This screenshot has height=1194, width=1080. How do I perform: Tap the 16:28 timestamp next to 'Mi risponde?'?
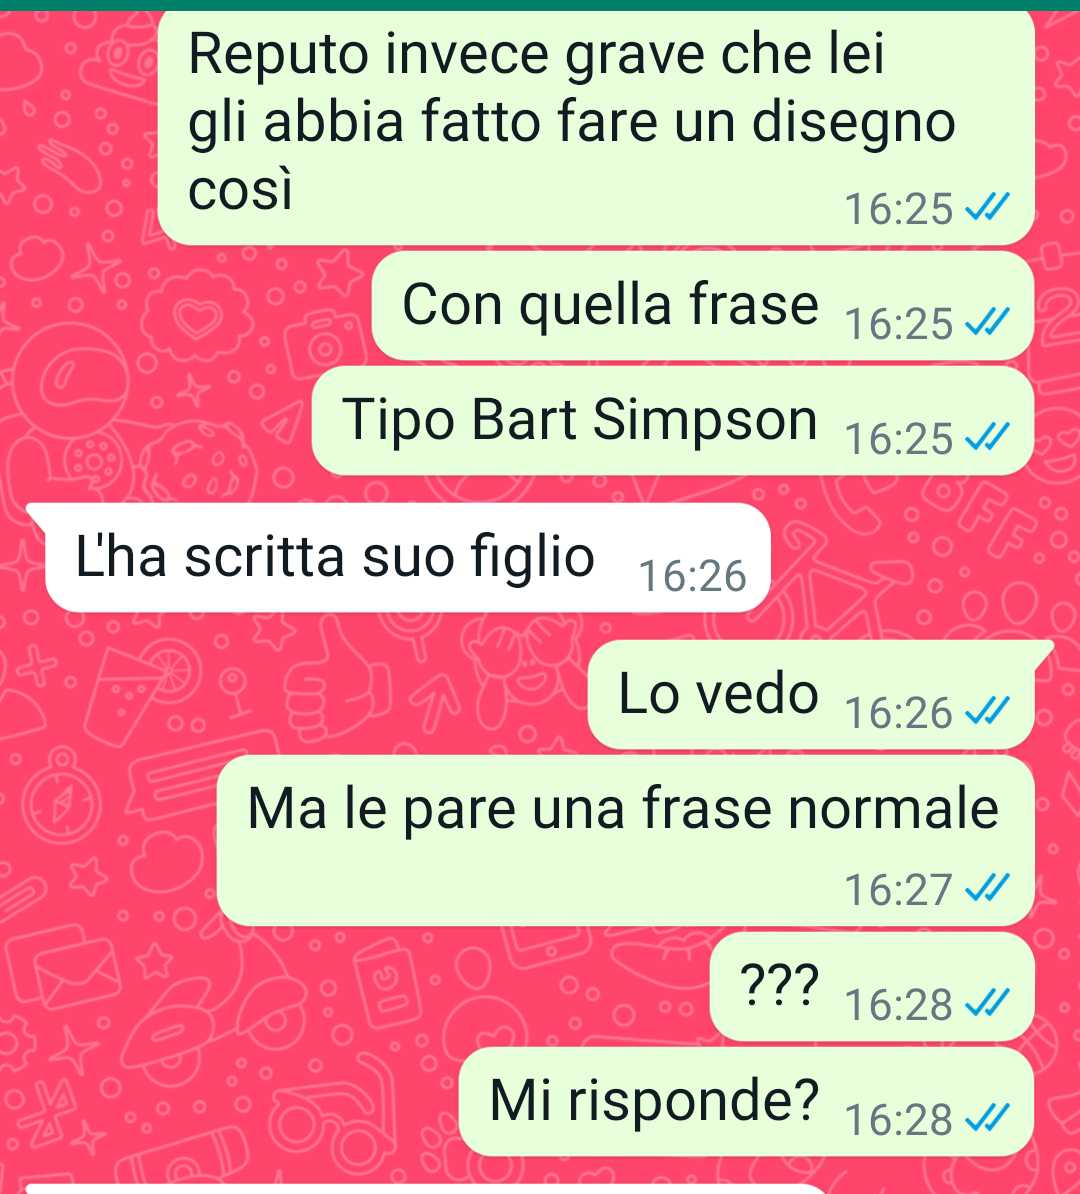899,1119
